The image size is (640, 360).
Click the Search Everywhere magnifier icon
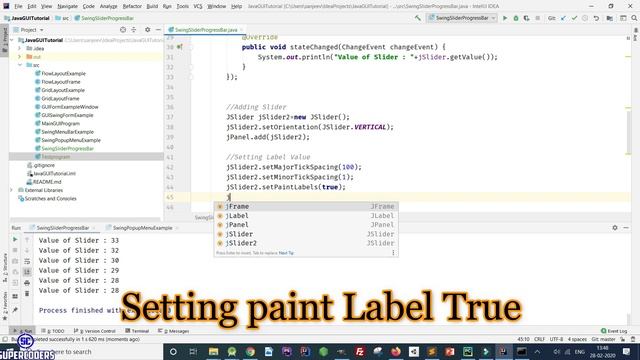point(634,18)
